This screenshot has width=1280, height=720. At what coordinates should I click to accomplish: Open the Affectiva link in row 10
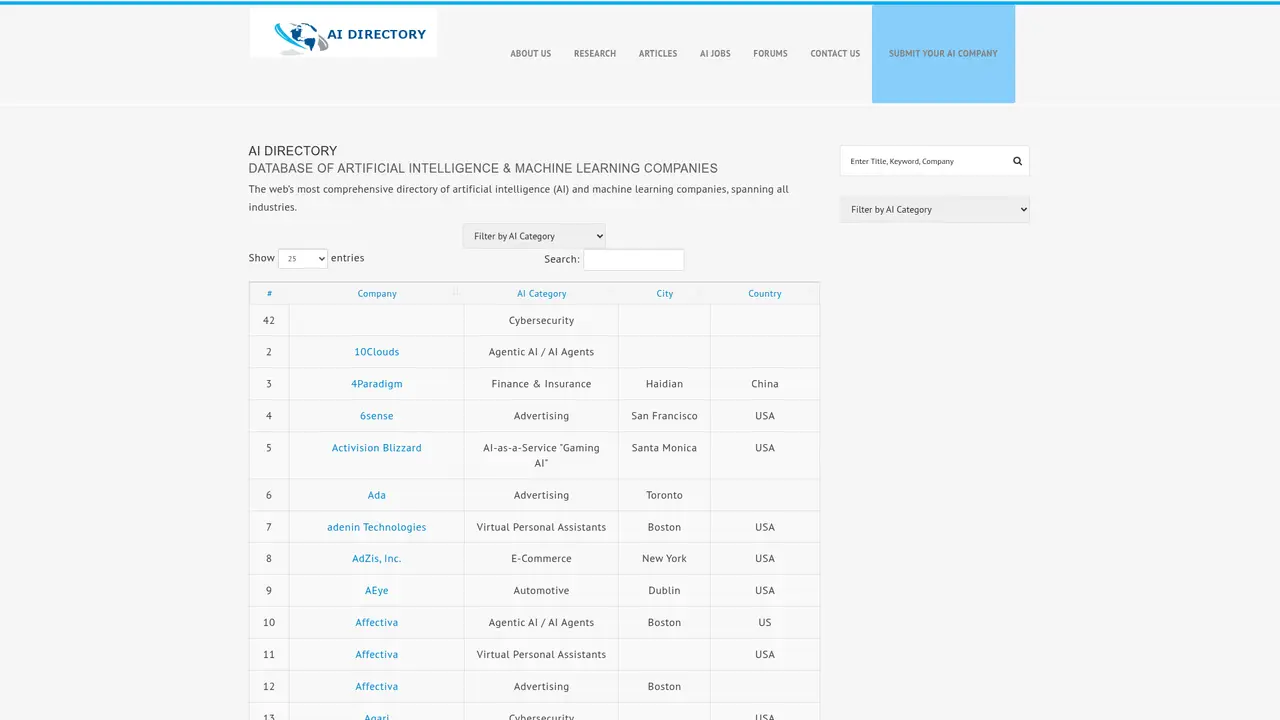[377, 623]
